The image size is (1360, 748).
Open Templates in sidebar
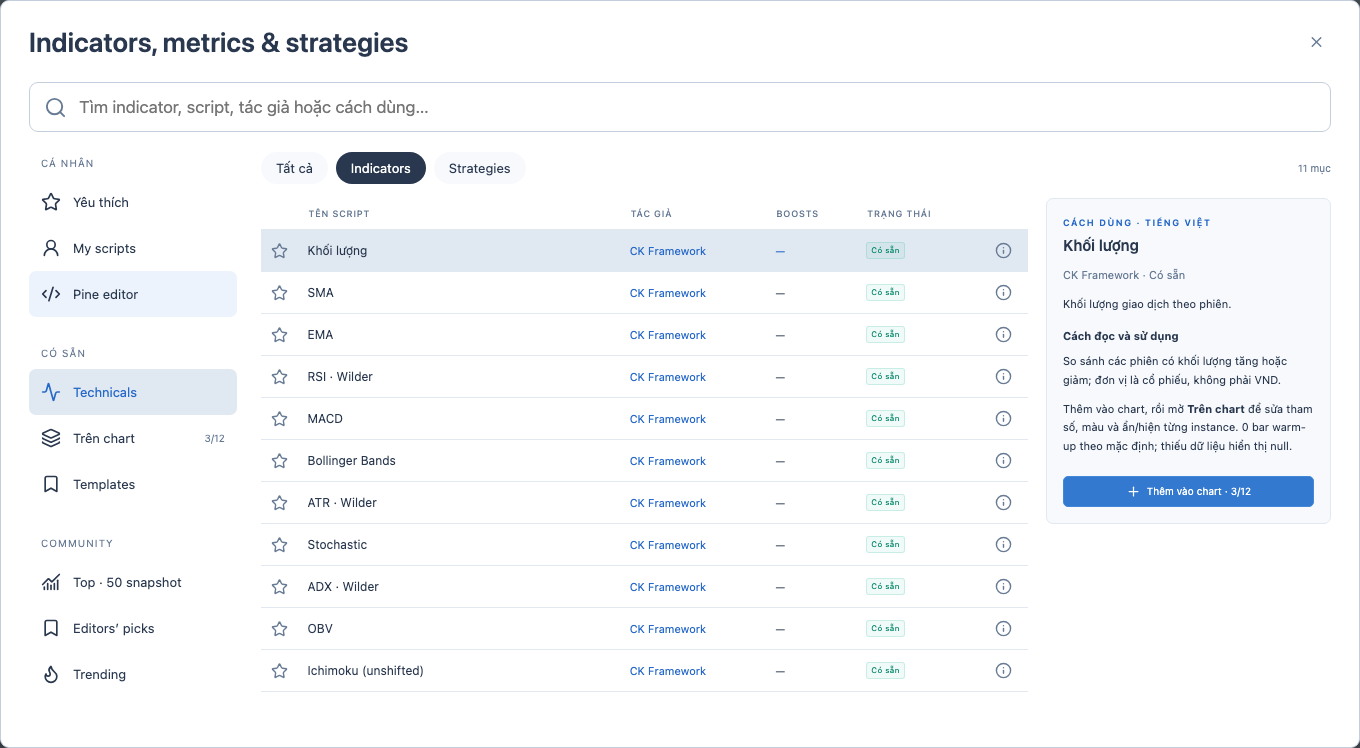133,484
